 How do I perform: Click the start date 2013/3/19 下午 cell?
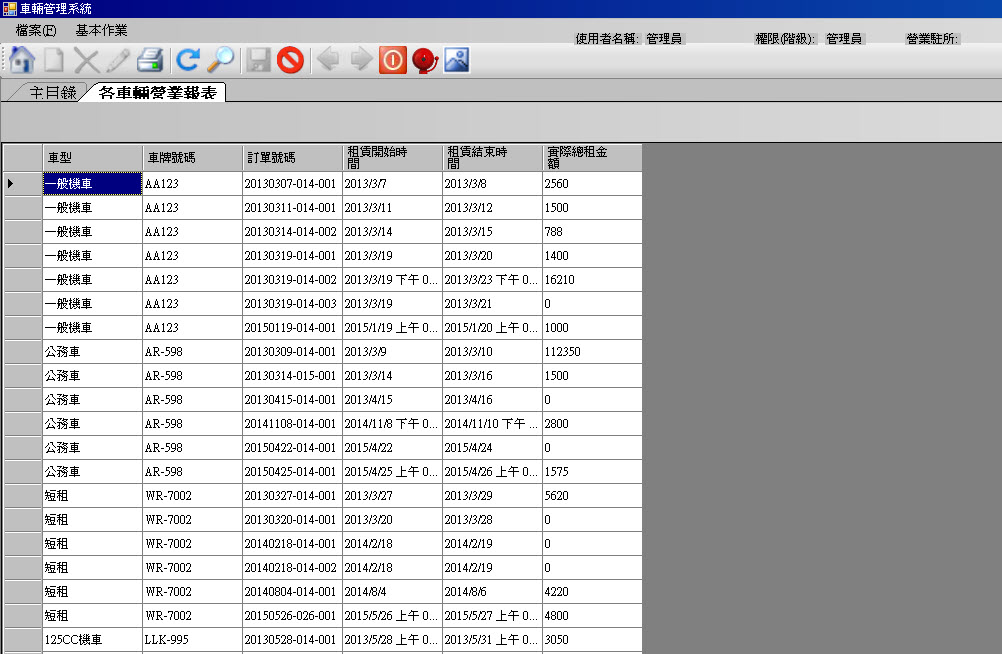point(392,279)
